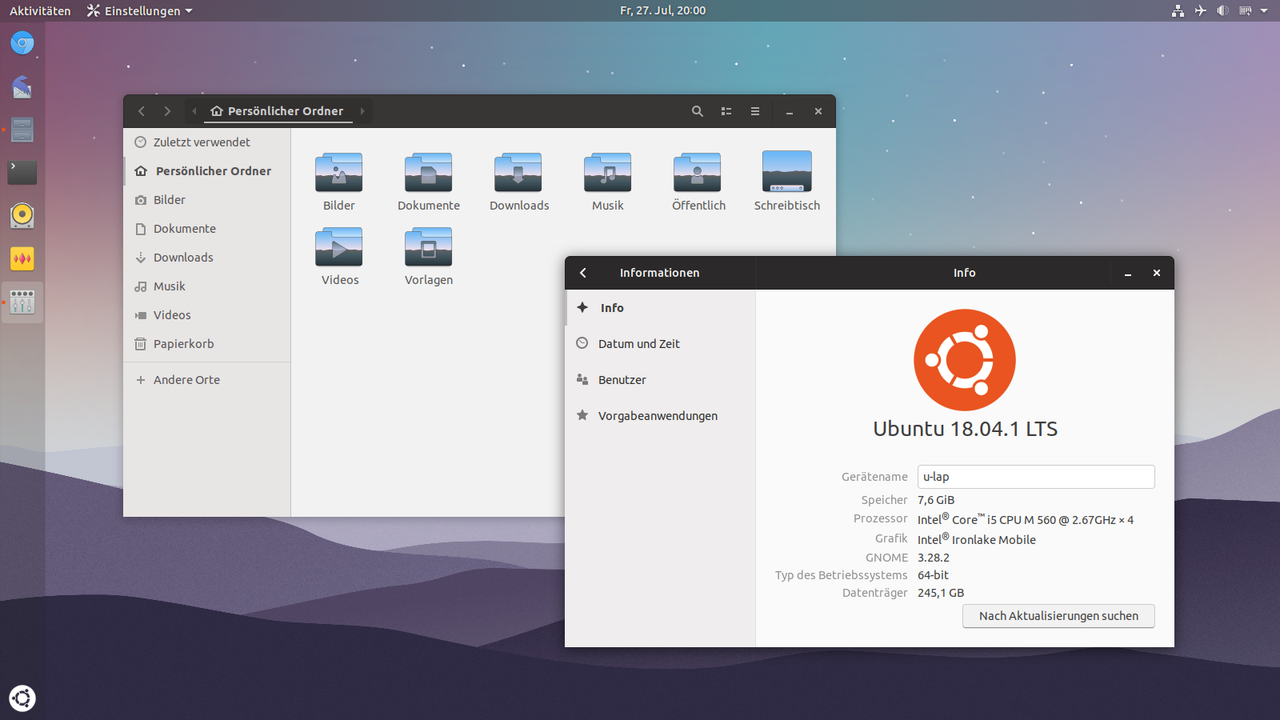
Task: Select Info in settings sidebar
Action: coord(660,308)
